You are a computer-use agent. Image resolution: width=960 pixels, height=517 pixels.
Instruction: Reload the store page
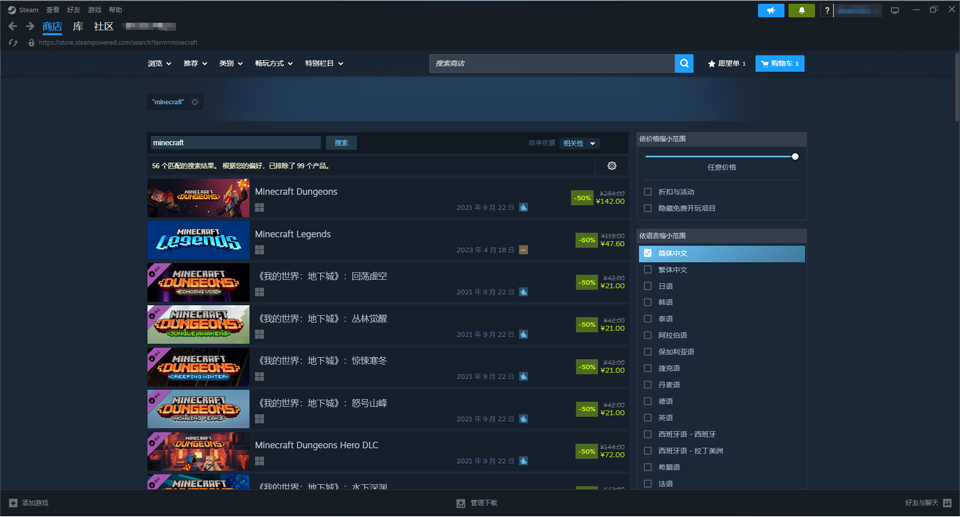point(13,43)
